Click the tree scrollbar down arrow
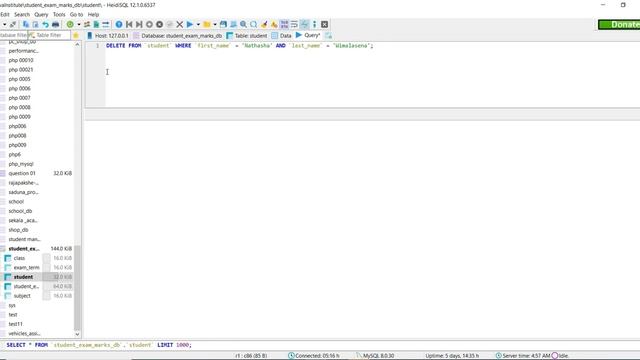This screenshot has width=640, height=360. (x=78, y=334)
